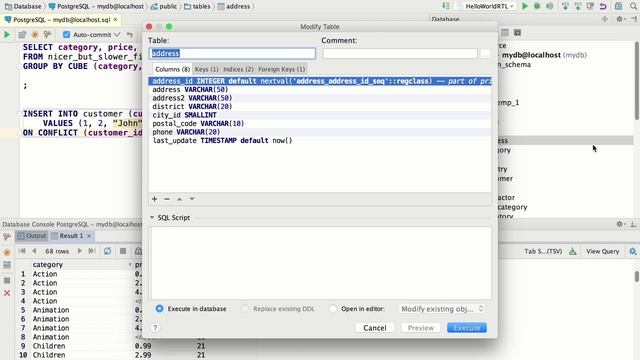
Task: Open the table editor icon in the Database toolbar
Action: 505,33
